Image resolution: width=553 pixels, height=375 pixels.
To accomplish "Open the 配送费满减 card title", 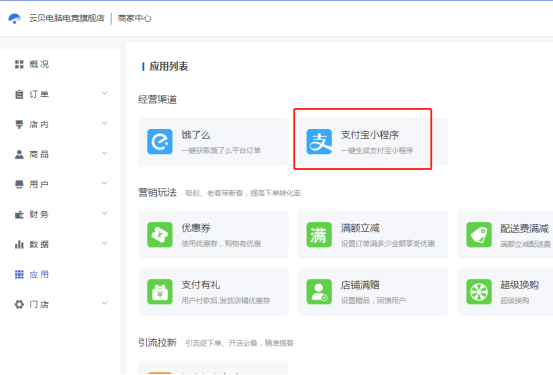I will [524, 229].
